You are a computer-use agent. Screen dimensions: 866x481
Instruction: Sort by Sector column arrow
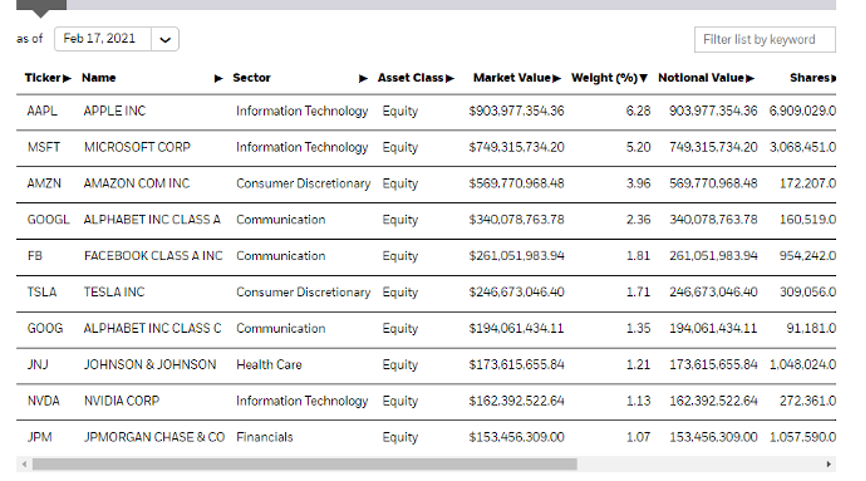[363, 78]
